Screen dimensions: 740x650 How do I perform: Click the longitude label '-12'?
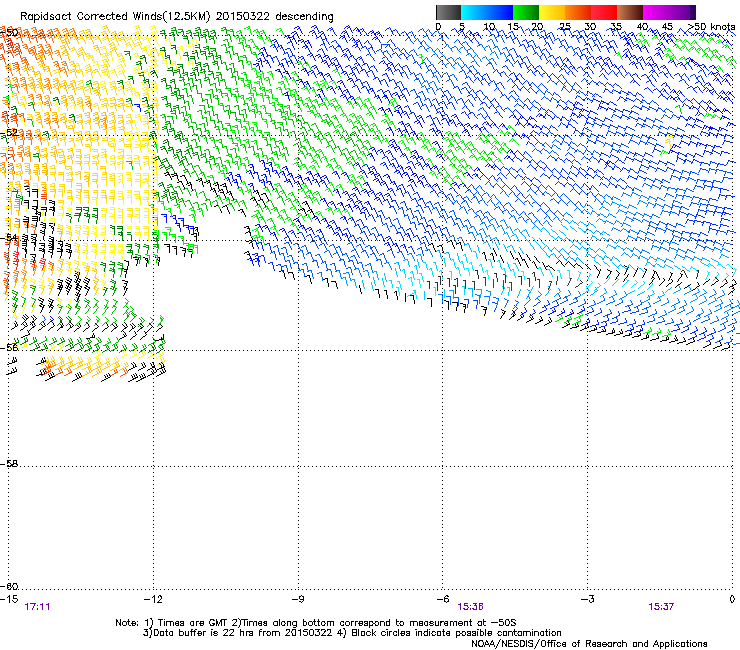tap(153, 599)
